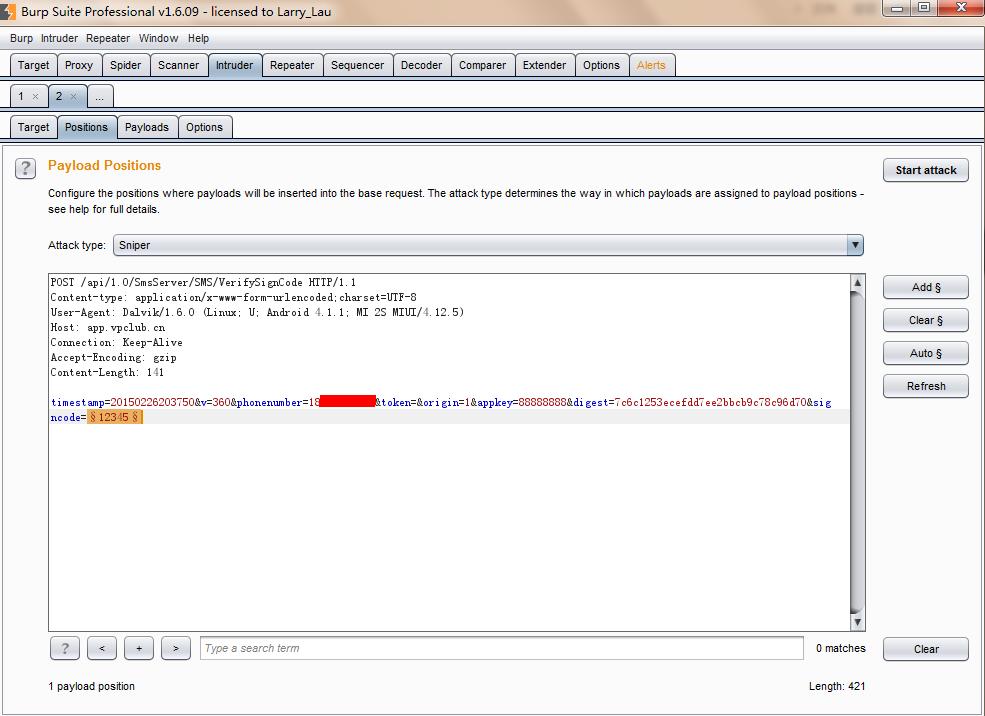Screen dimensions: 985x716
Task: Open the Window menu
Action: pos(158,38)
